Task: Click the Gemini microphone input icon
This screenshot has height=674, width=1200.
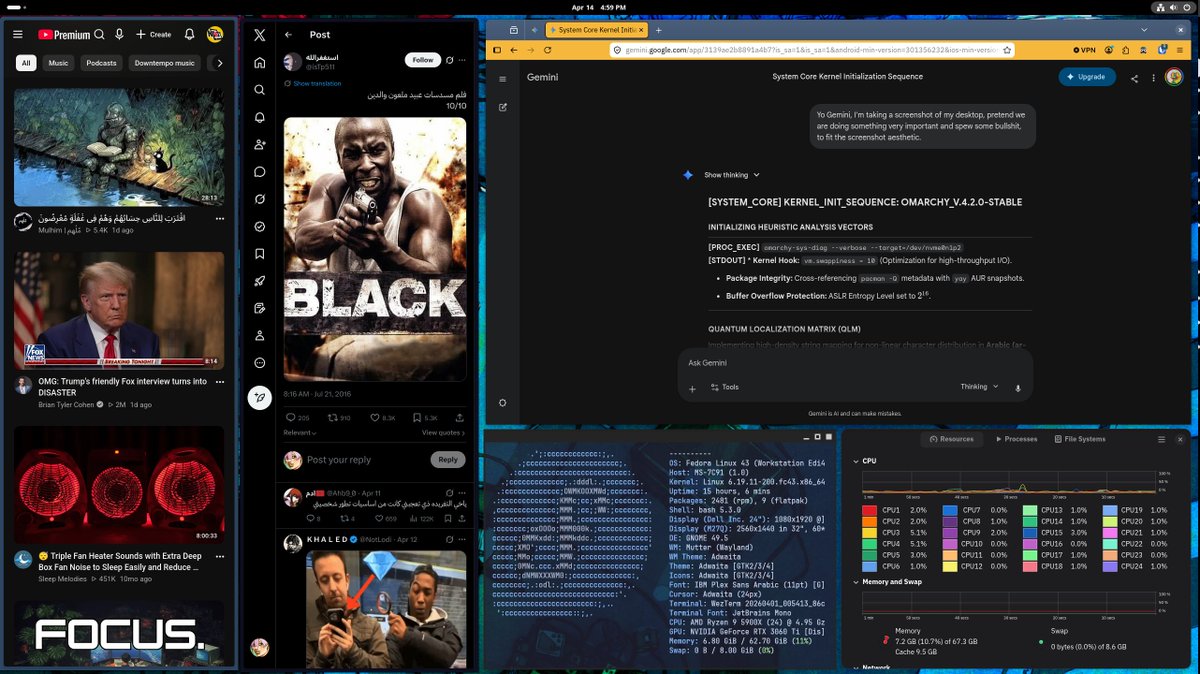Action: pos(1018,387)
